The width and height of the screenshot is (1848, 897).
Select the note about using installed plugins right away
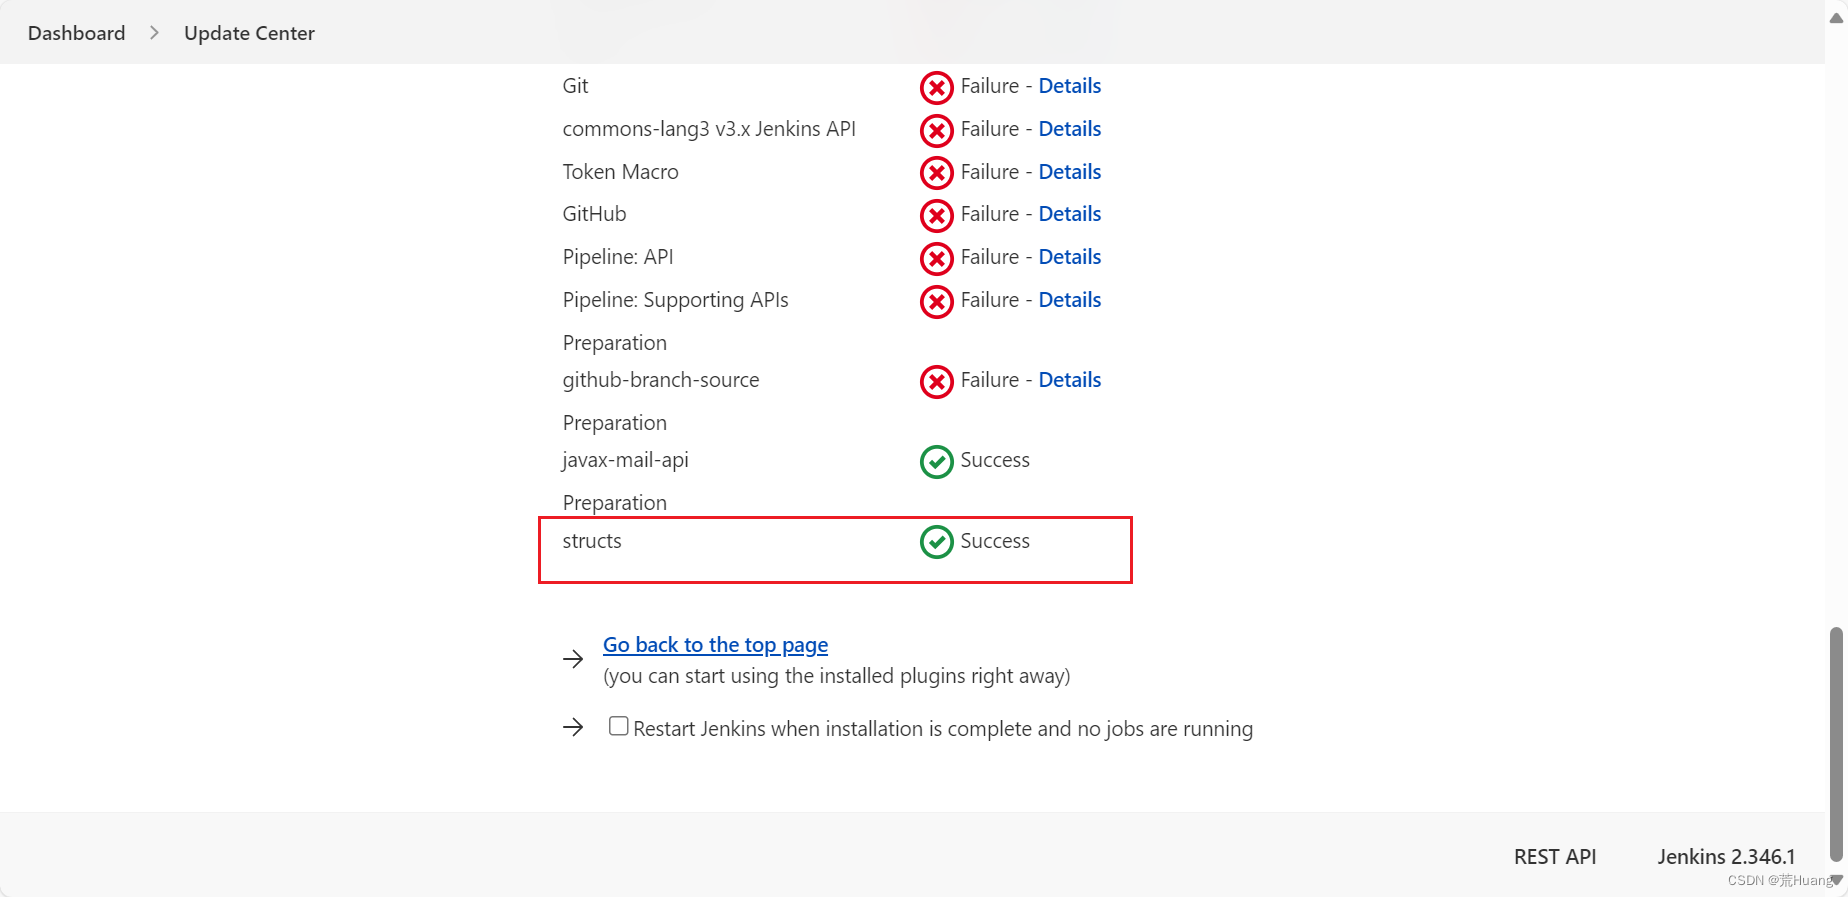pos(836,676)
